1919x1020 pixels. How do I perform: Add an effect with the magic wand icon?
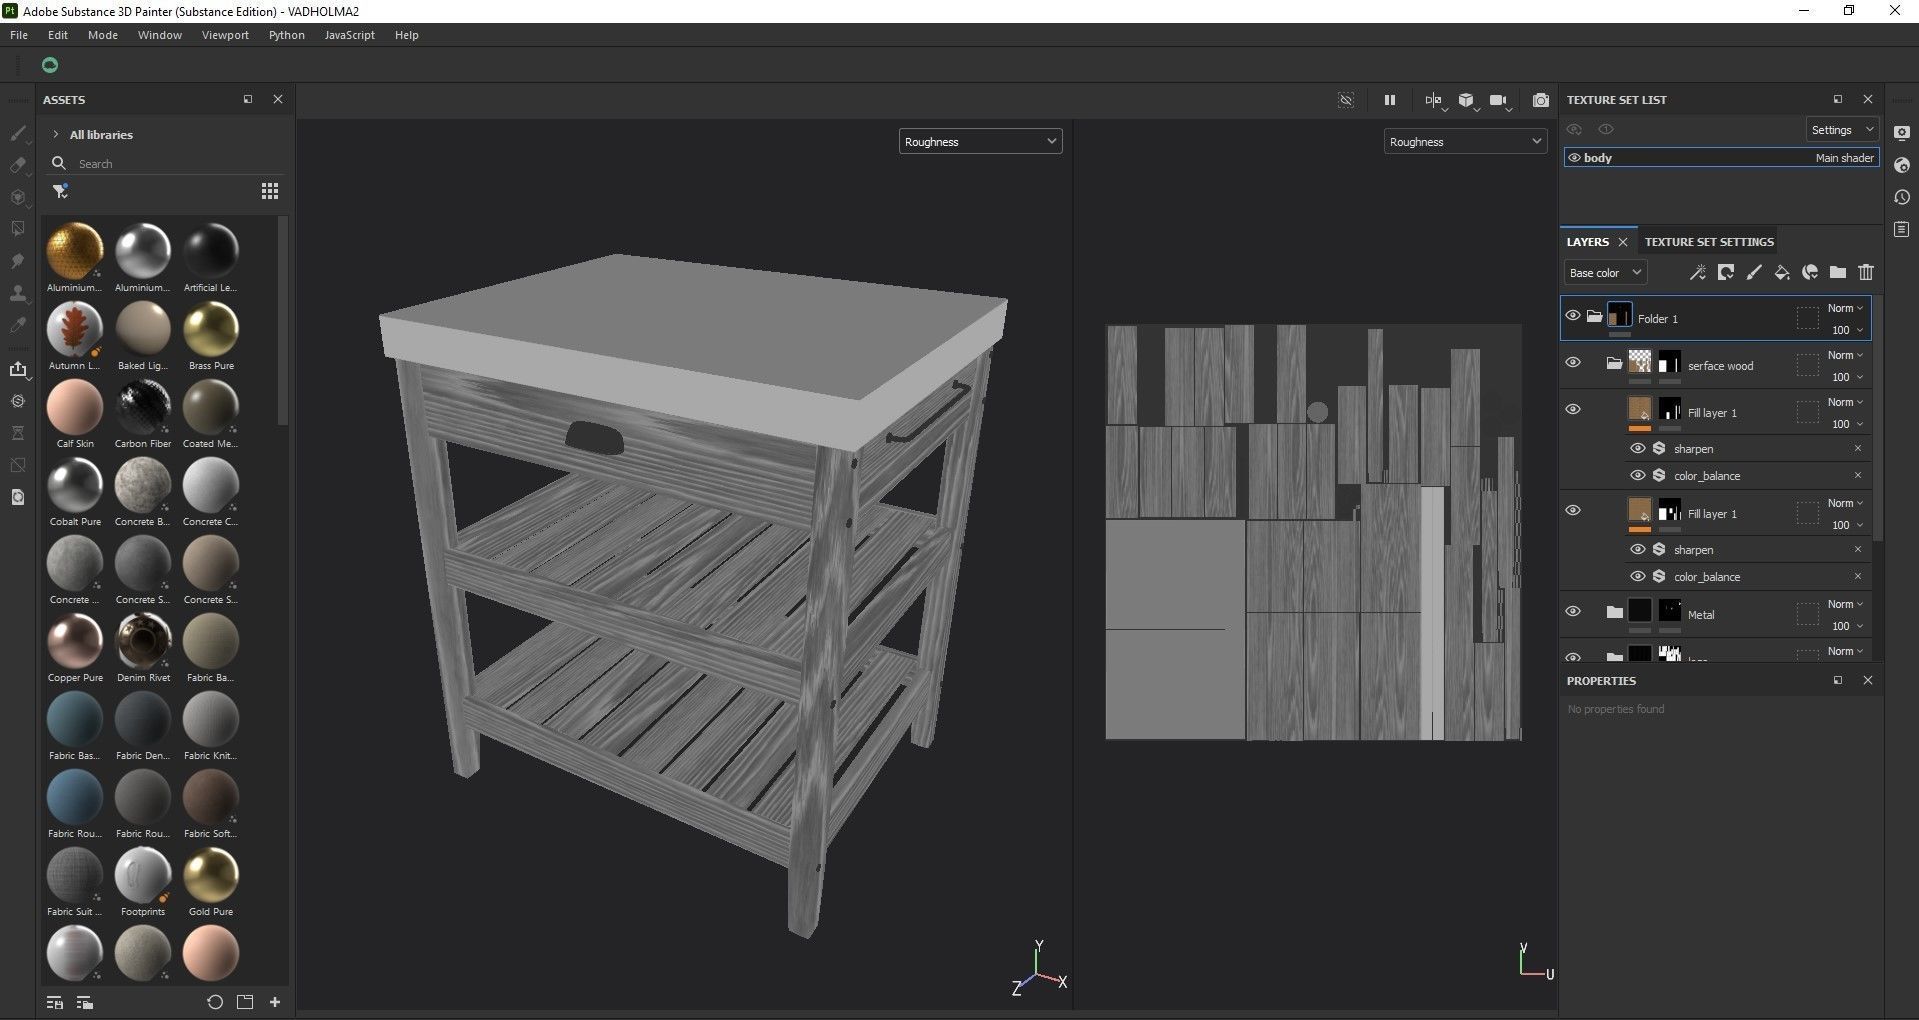click(x=1697, y=272)
